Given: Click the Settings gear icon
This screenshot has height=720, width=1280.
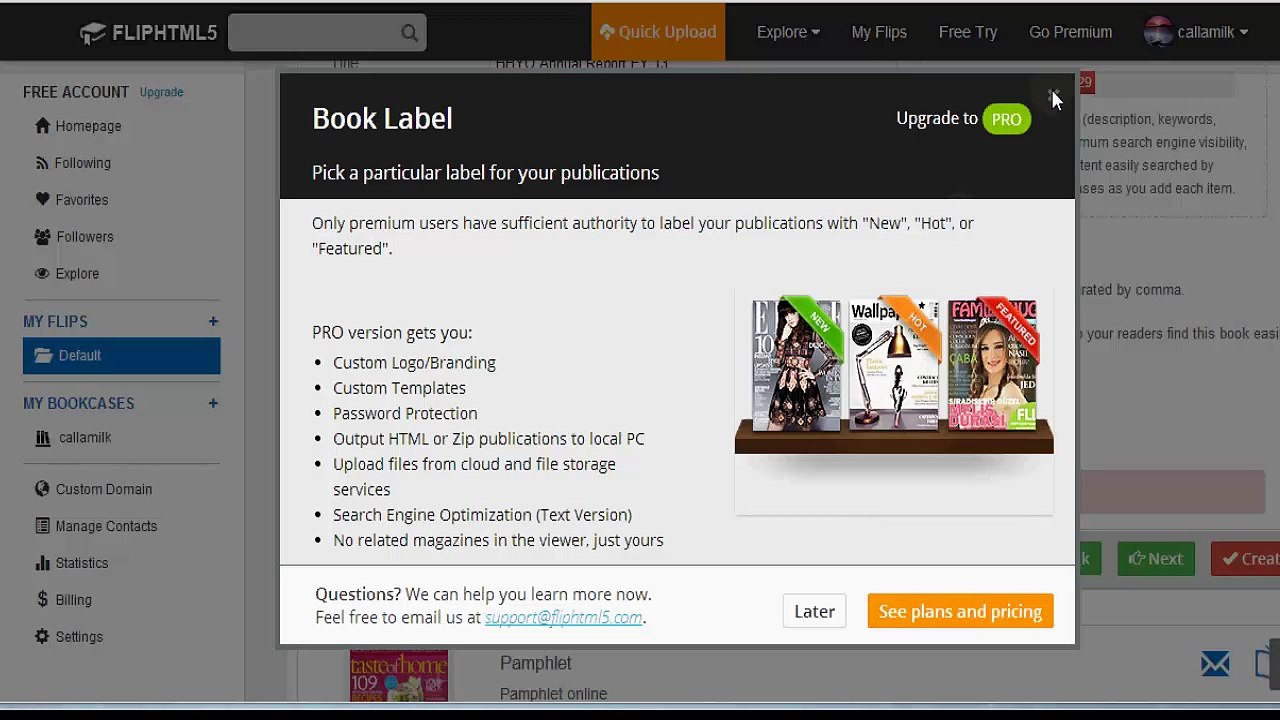Looking at the screenshot, I should click(42, 636).
